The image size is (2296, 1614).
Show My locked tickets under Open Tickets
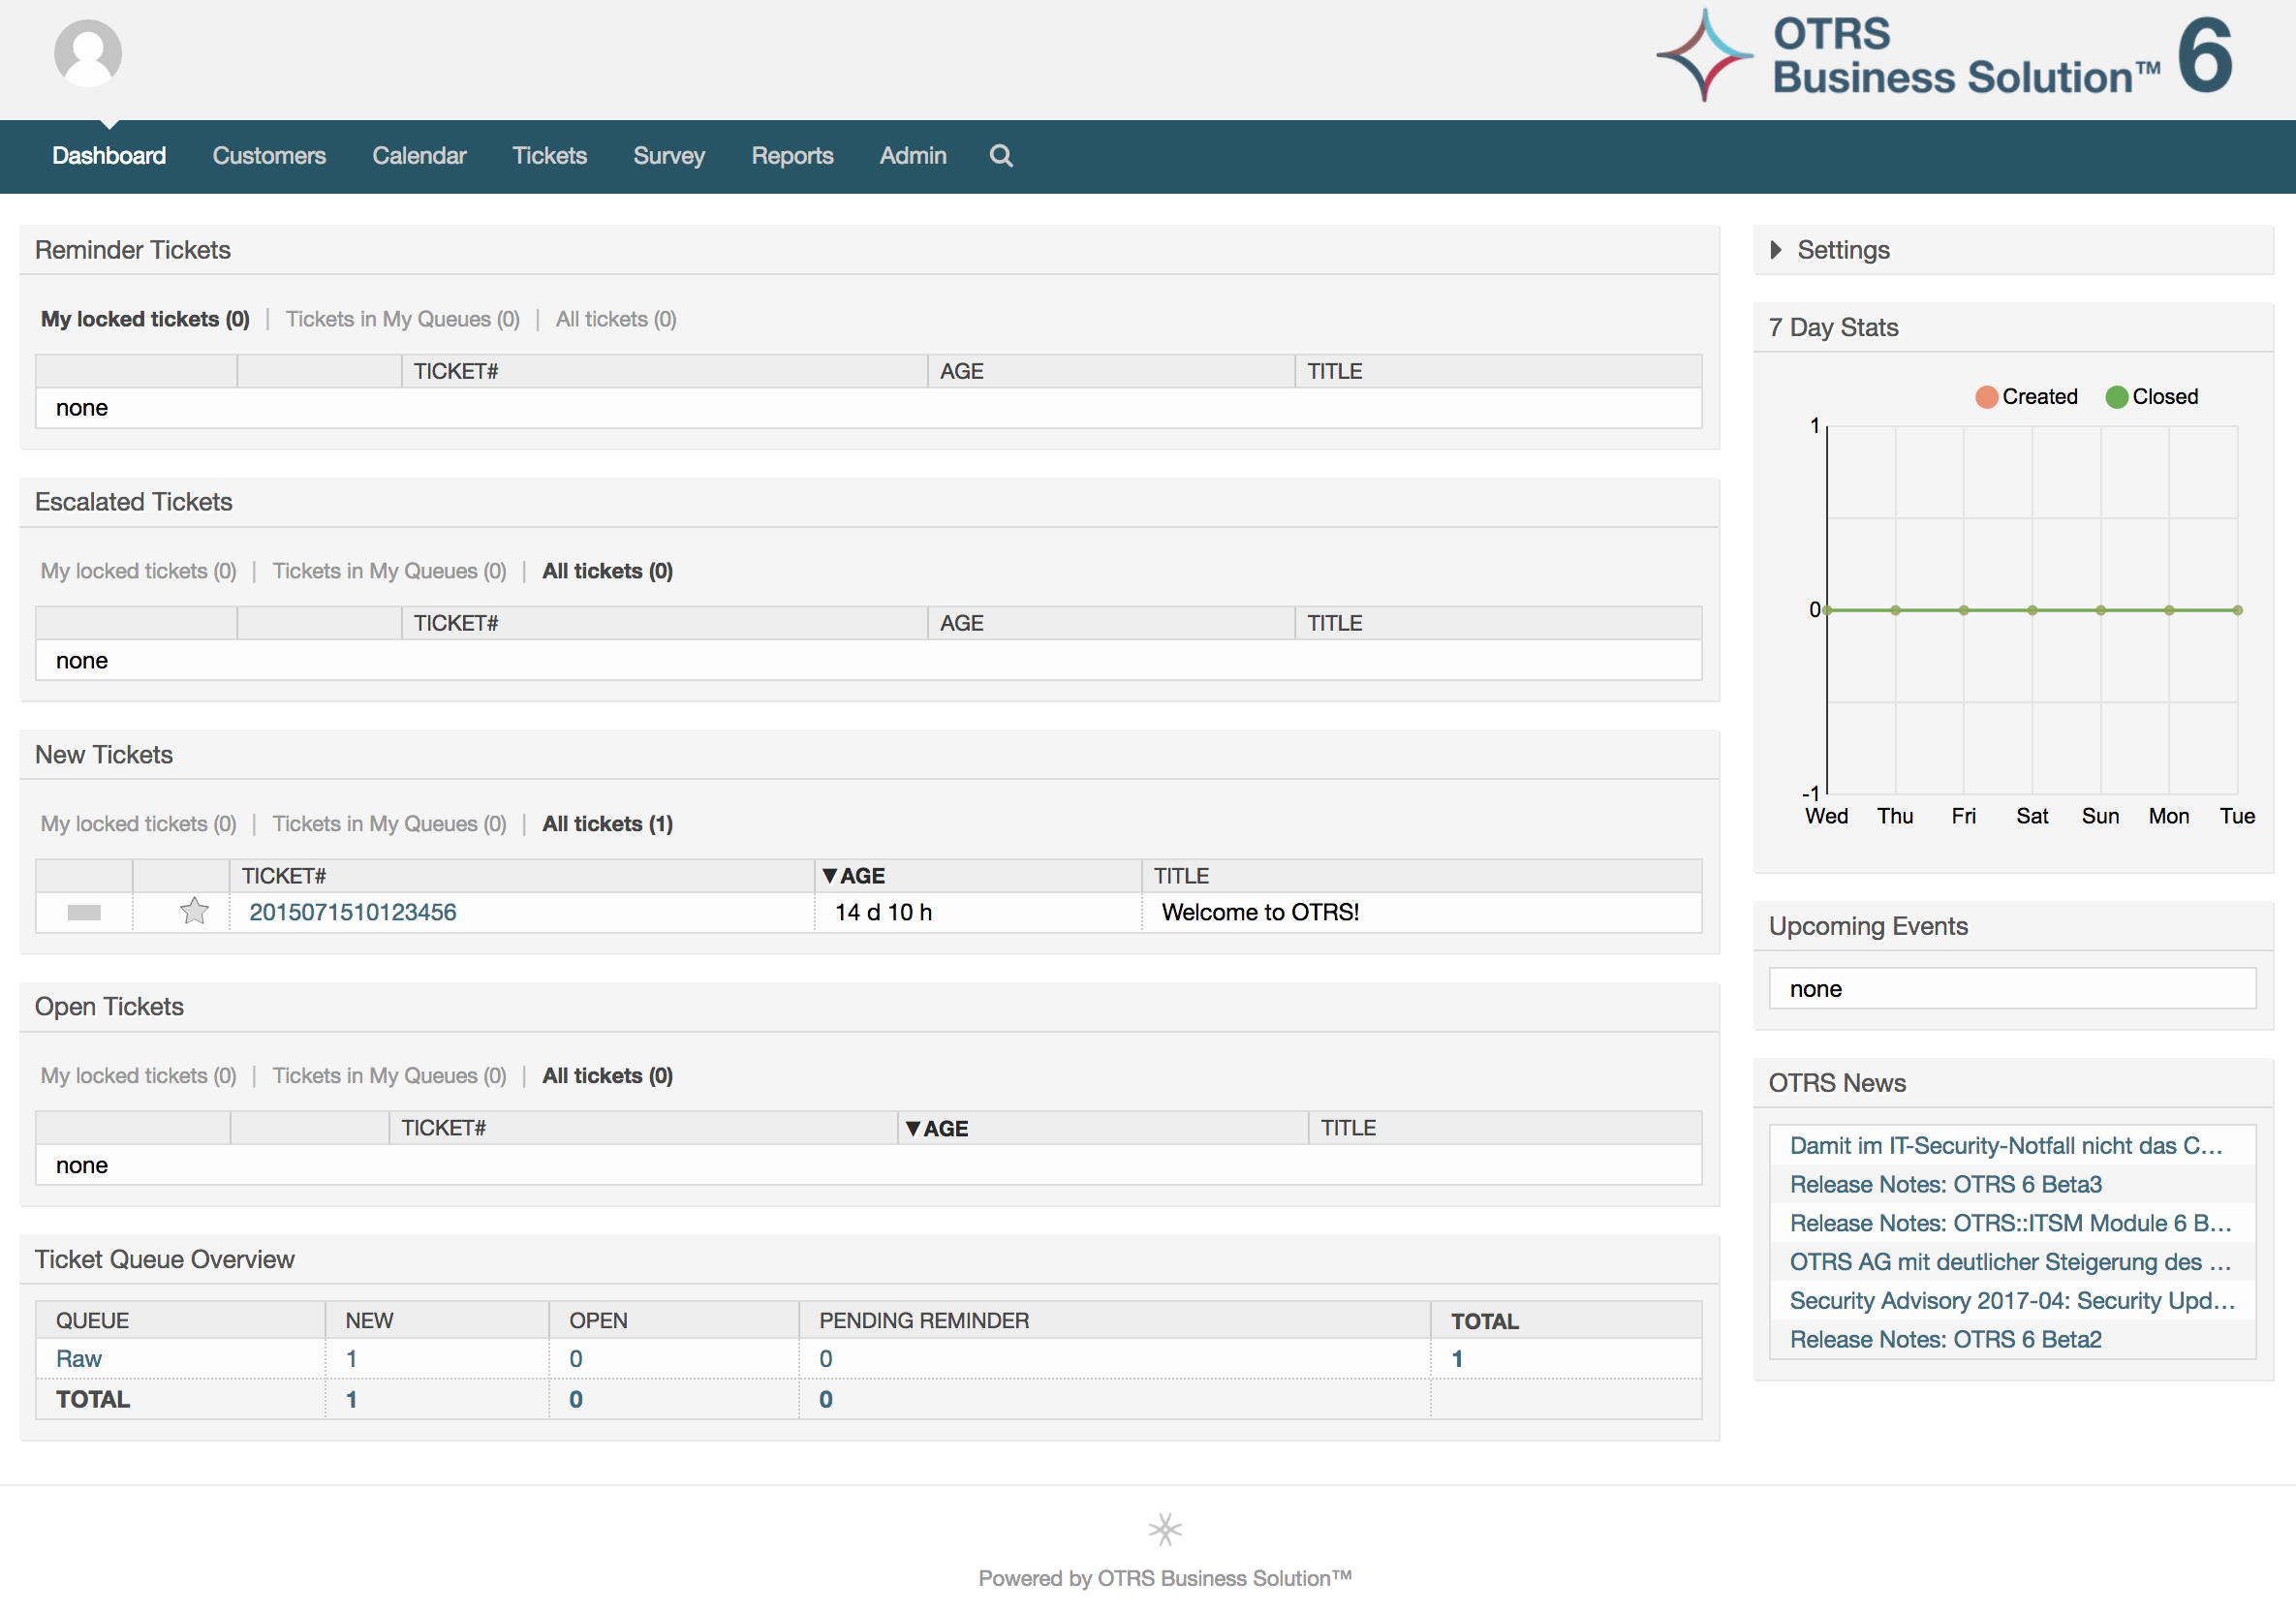pyautogui.click(x=138, y=1075)
